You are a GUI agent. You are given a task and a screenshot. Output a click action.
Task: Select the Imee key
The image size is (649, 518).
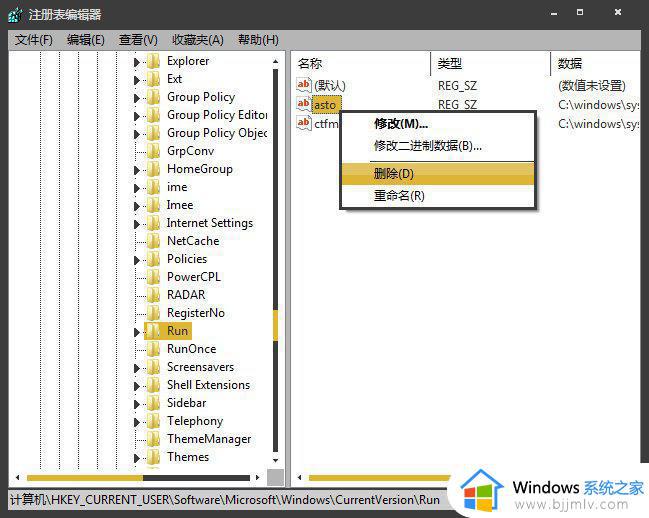180,205
